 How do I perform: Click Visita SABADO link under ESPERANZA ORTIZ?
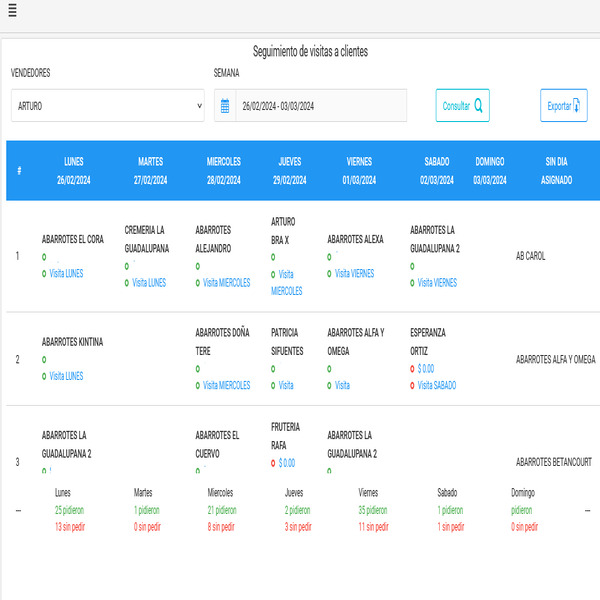coord(436,385)
